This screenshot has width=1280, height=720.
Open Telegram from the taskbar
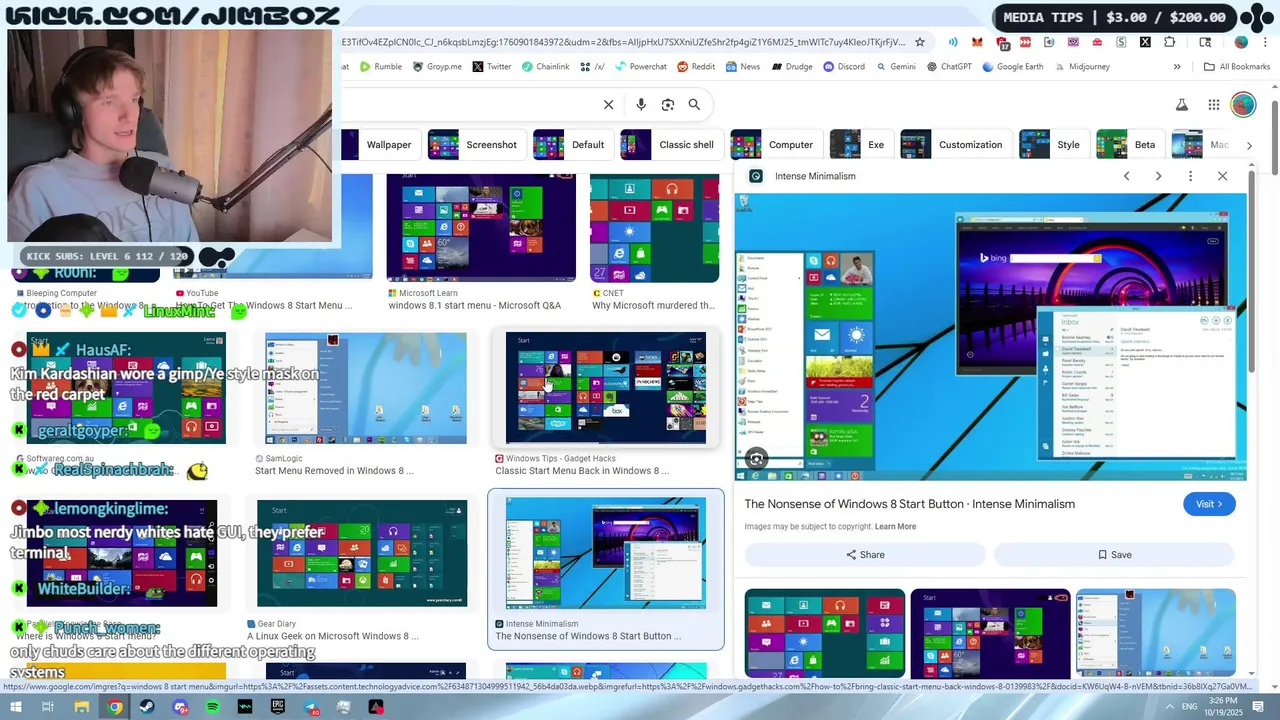311,707
